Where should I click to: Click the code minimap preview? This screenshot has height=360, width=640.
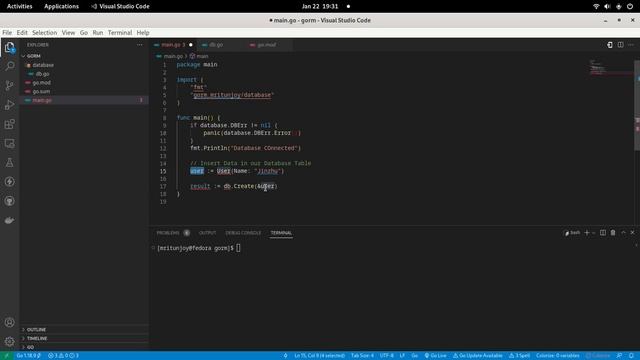[x=611, y=68]
